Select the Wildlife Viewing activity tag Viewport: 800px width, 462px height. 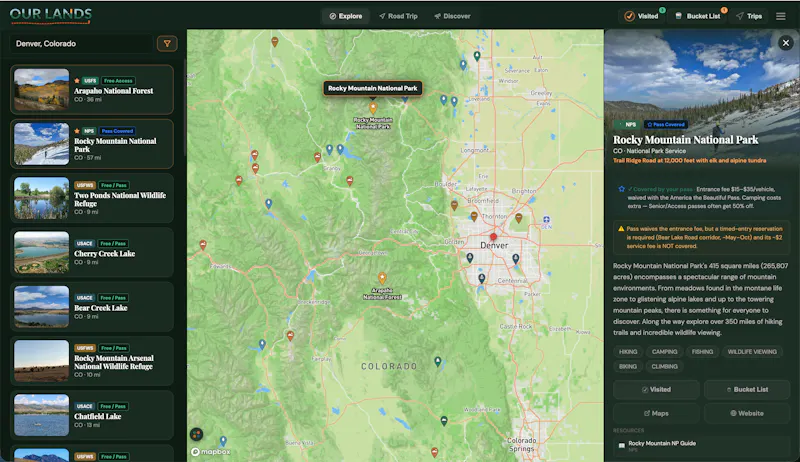click(x=752, y=352)
